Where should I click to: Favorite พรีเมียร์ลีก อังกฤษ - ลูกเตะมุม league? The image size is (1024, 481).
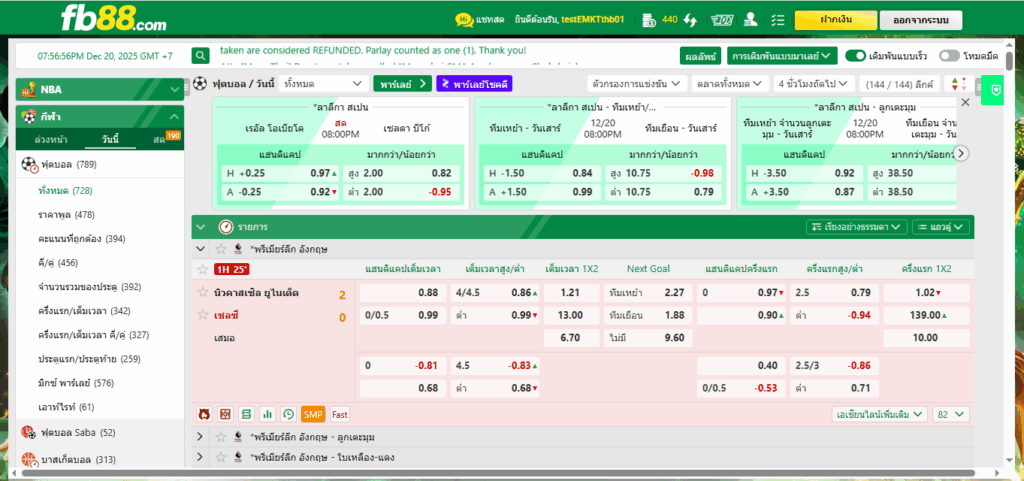[x=221, y=437]
